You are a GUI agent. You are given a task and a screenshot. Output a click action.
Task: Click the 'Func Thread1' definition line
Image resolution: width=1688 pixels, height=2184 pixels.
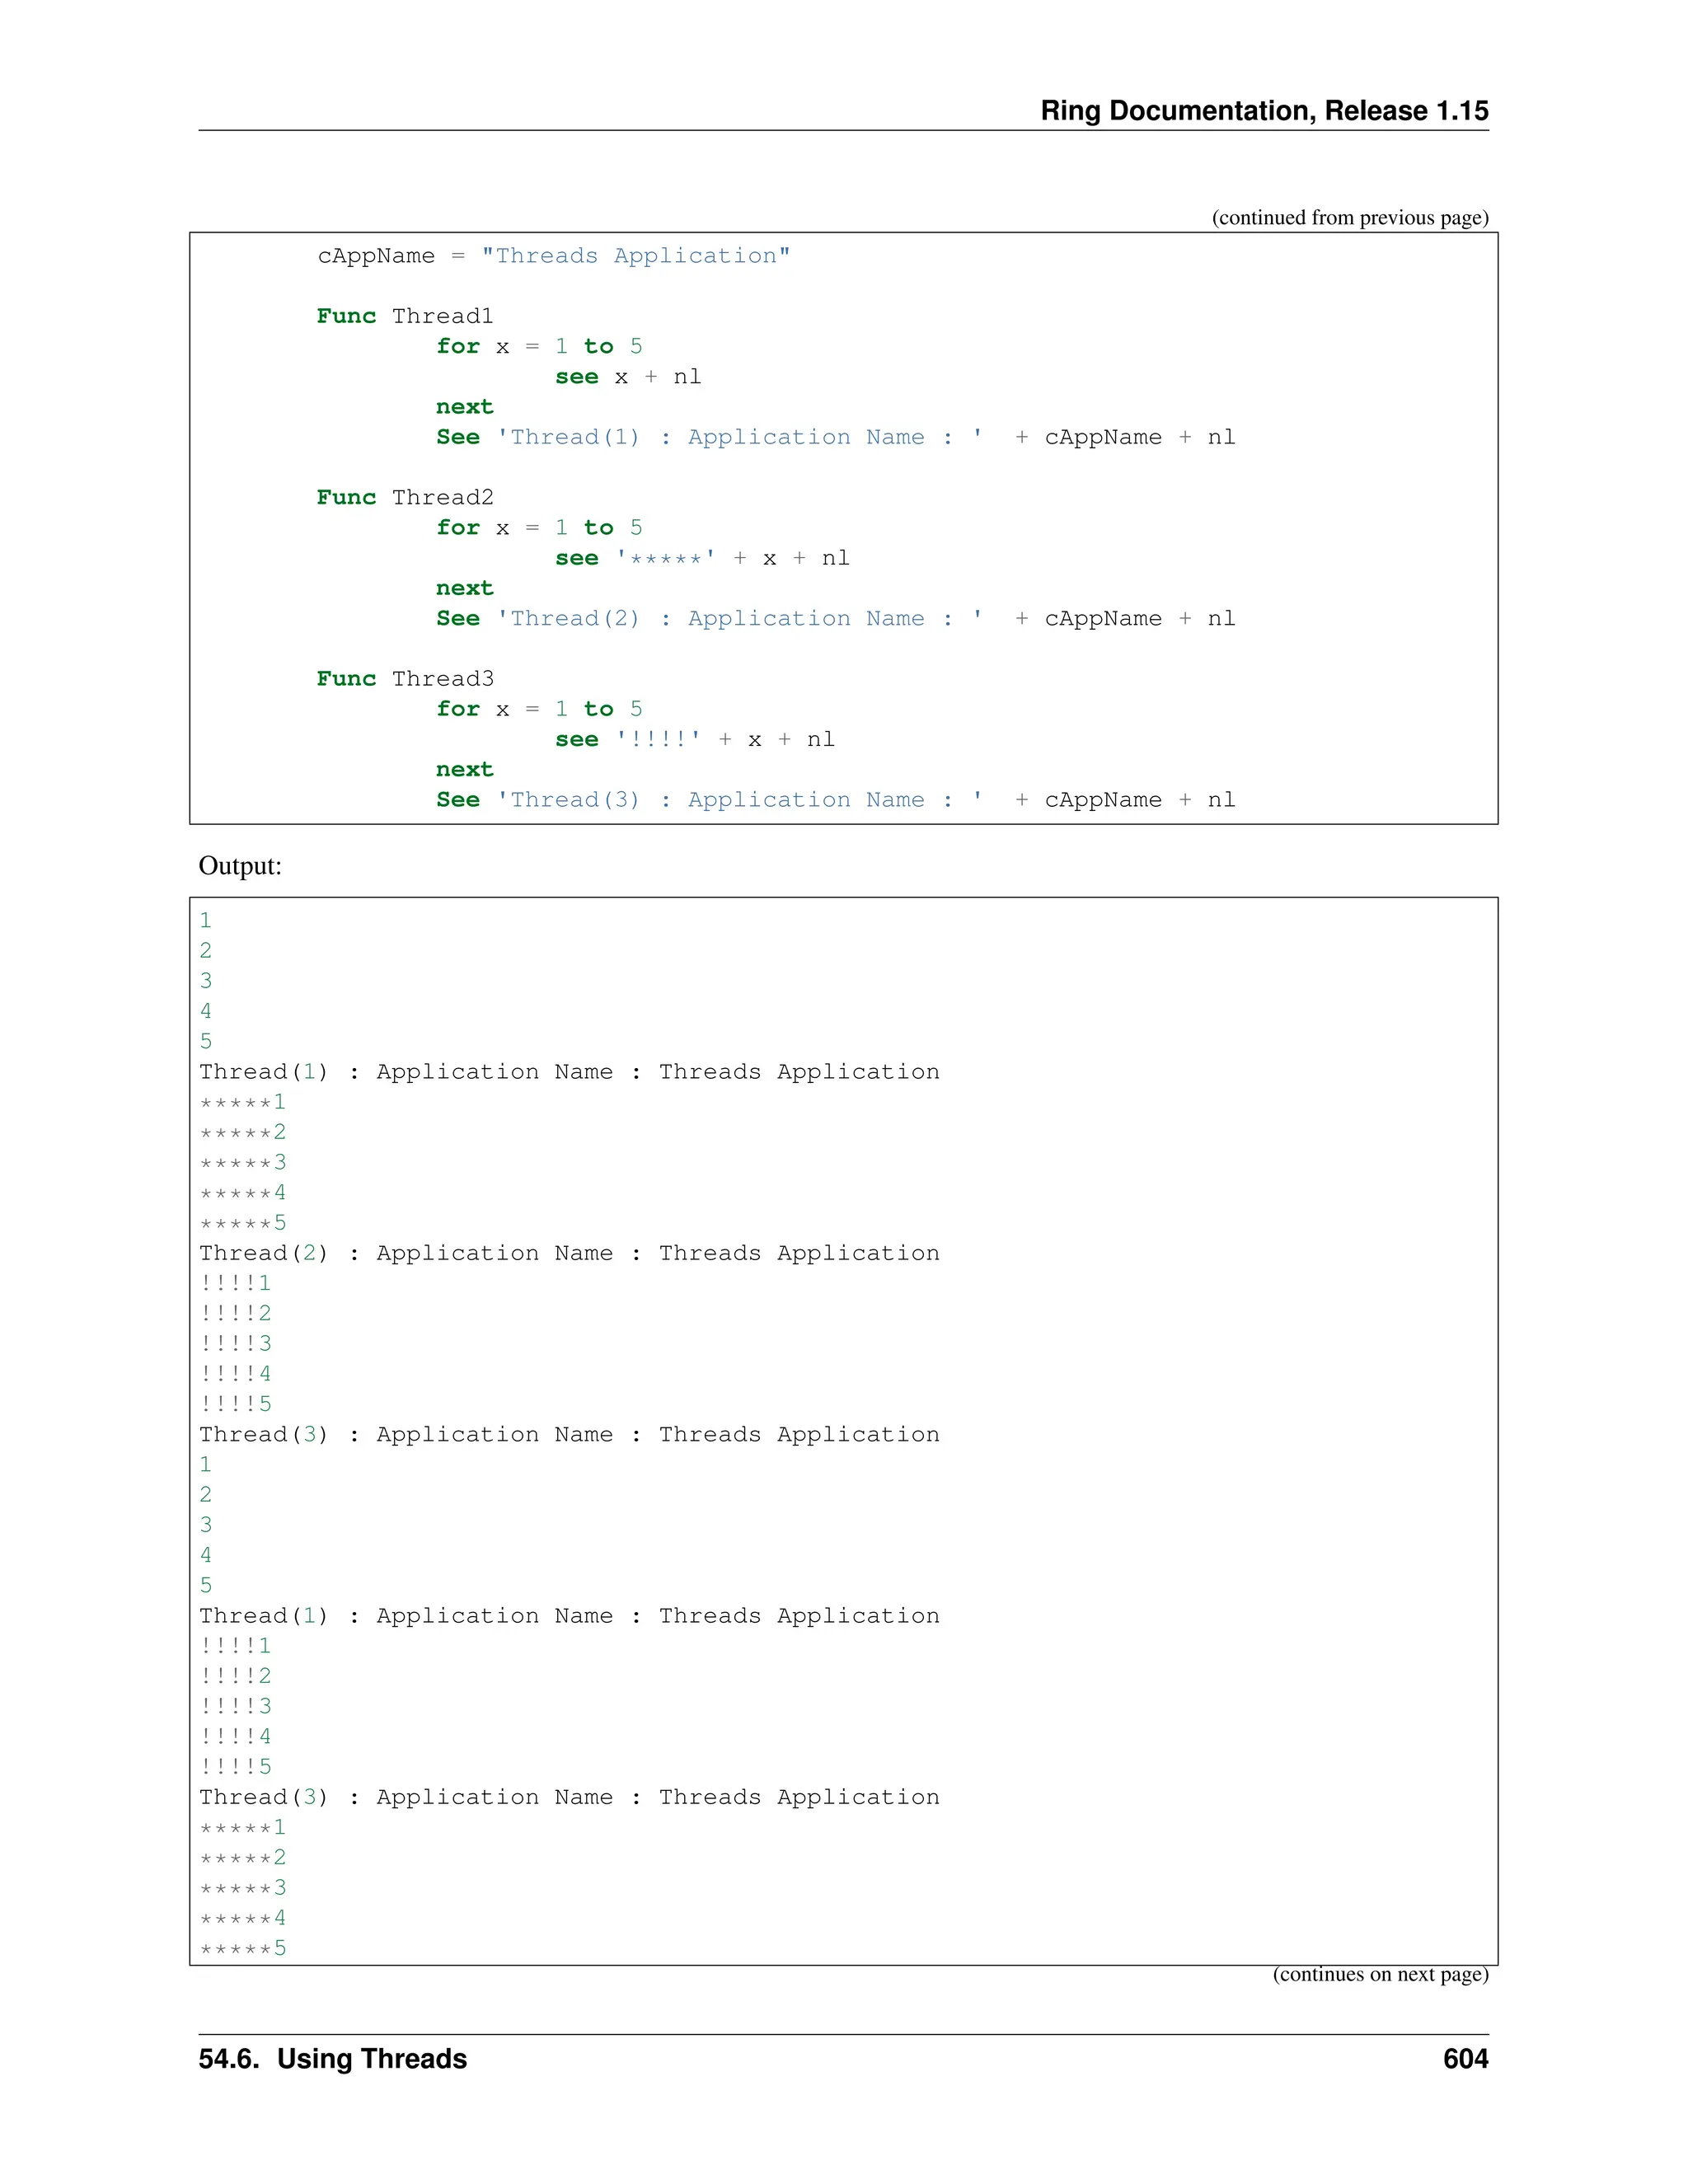point(405,316)
